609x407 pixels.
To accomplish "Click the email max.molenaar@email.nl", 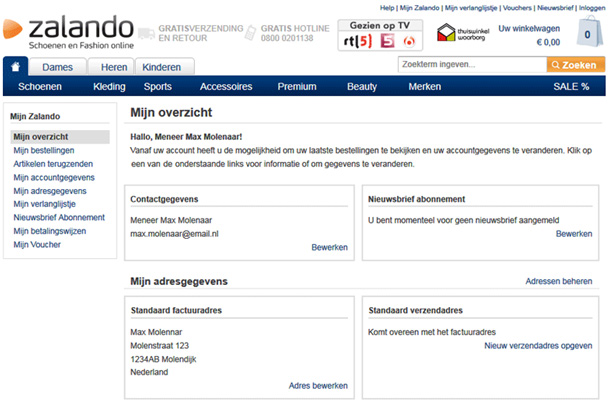I will point(174,234).
